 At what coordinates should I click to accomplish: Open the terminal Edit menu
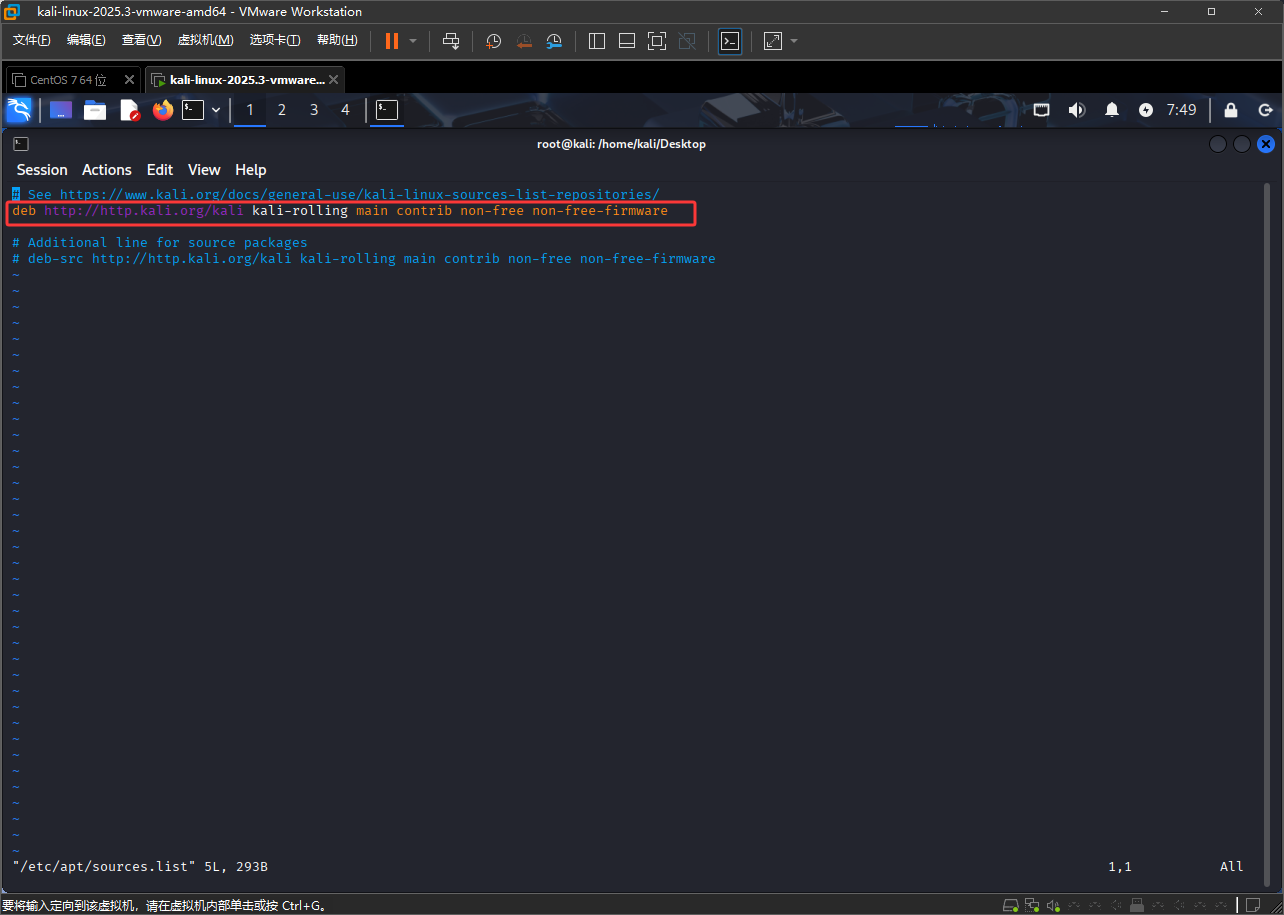coord(160,170)
